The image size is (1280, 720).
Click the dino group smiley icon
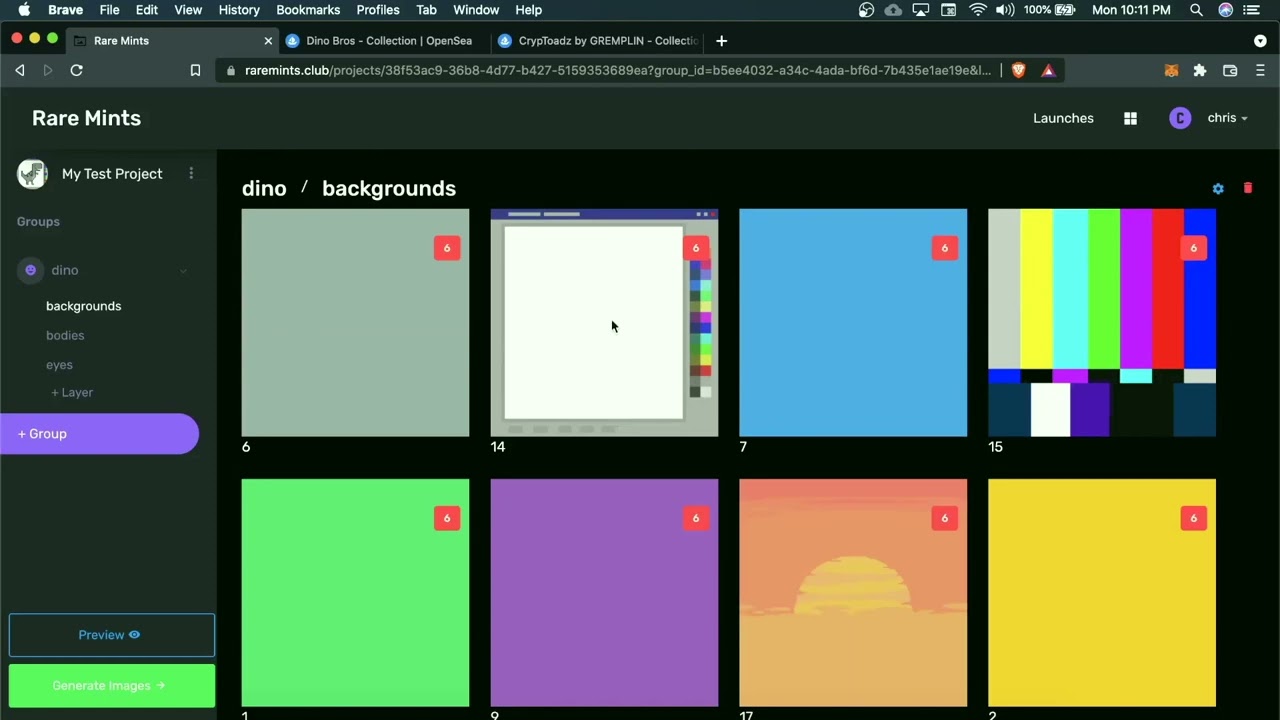pos(30,270)
